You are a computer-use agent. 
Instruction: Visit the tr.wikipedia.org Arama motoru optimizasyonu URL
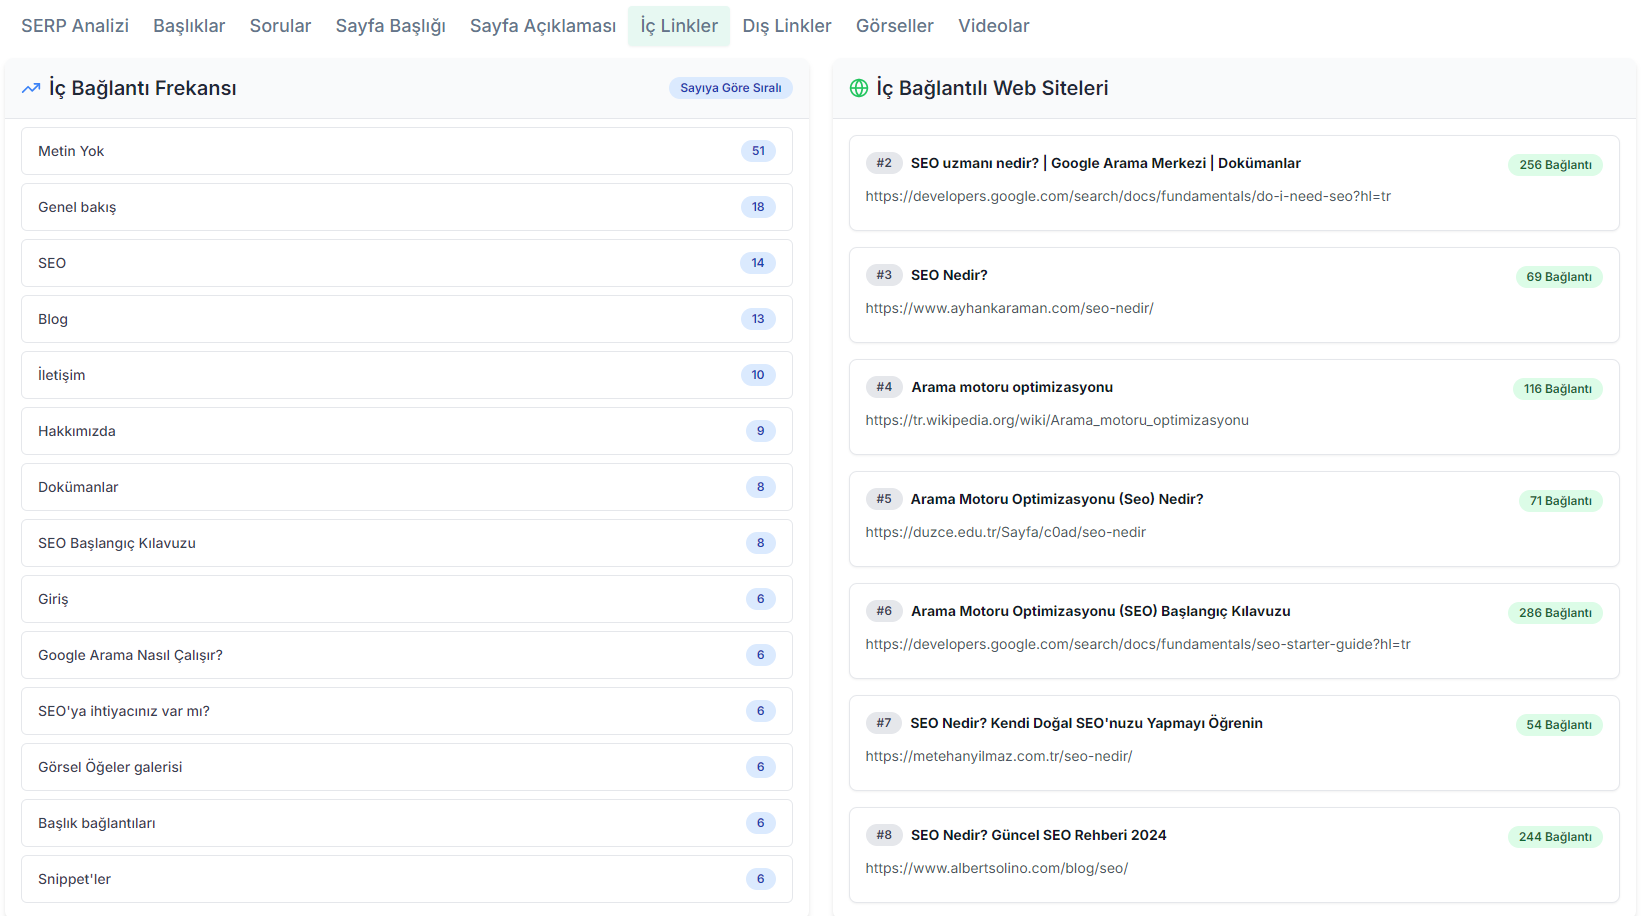click(1056, 420)
